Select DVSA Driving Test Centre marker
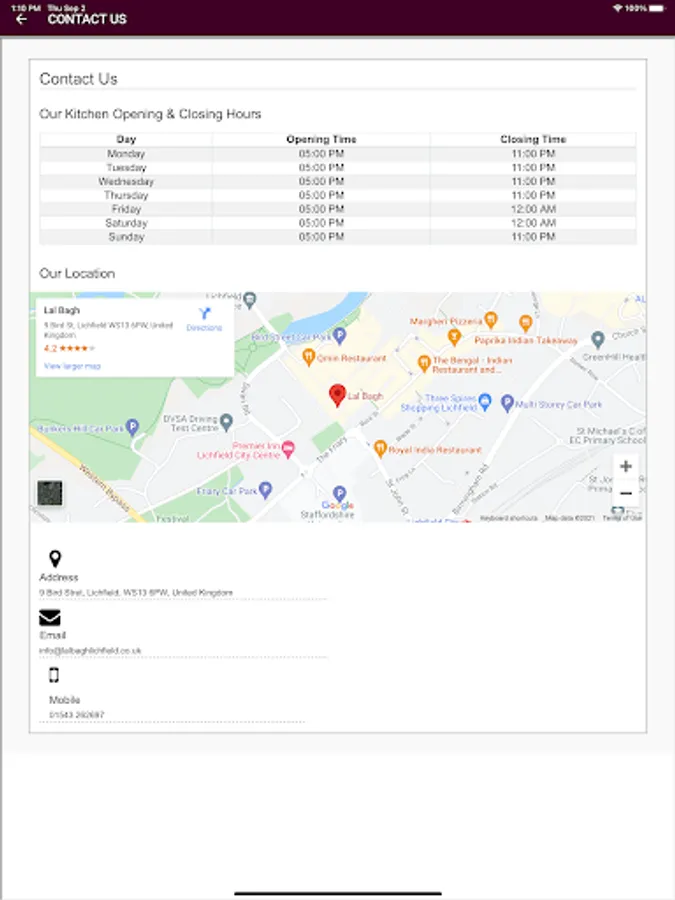The height and width of the screenshot is (900, 675). 227,422
